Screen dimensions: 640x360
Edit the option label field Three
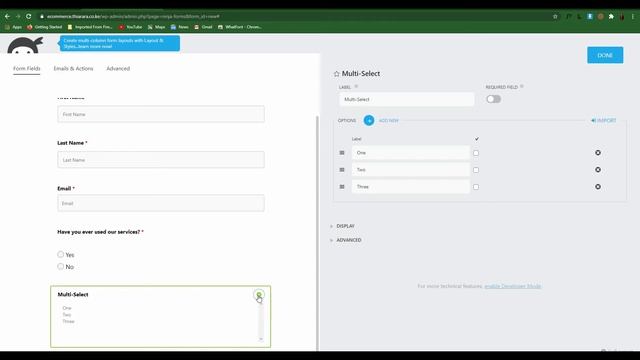[x=411, y=187]
